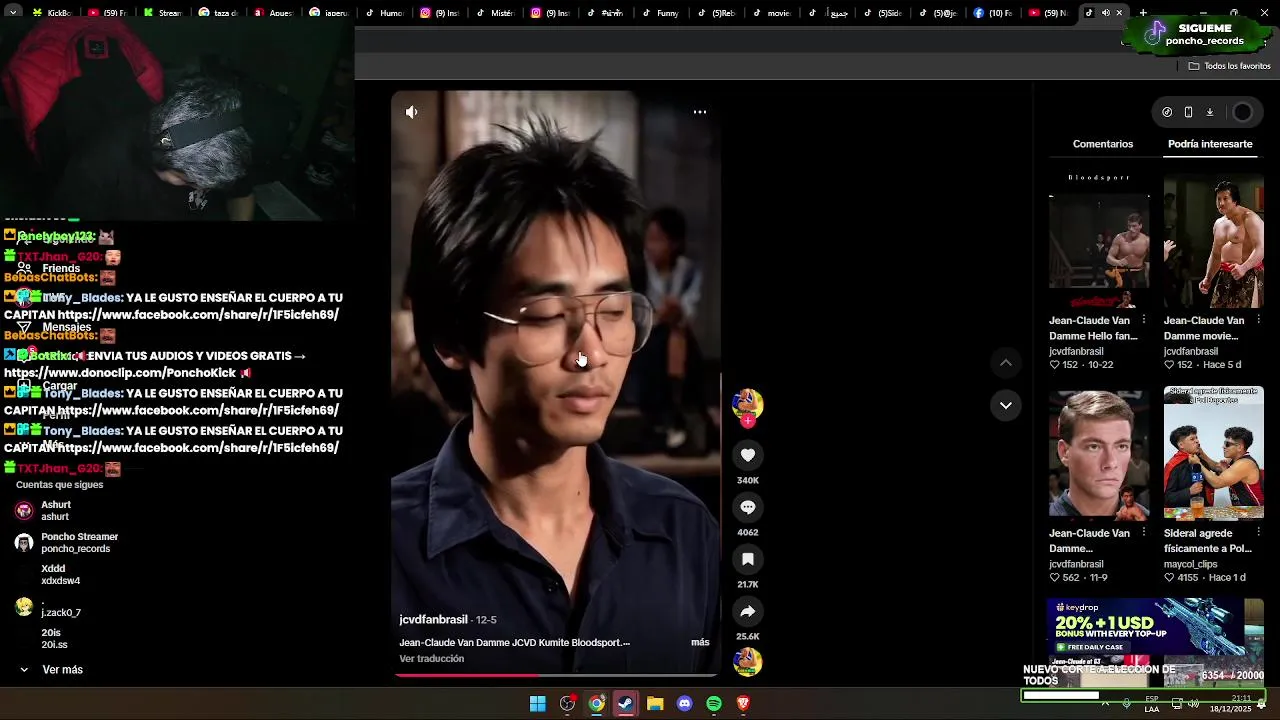
Task: Expand followed accounts with 'Ver más'
Action: (51, 670)
